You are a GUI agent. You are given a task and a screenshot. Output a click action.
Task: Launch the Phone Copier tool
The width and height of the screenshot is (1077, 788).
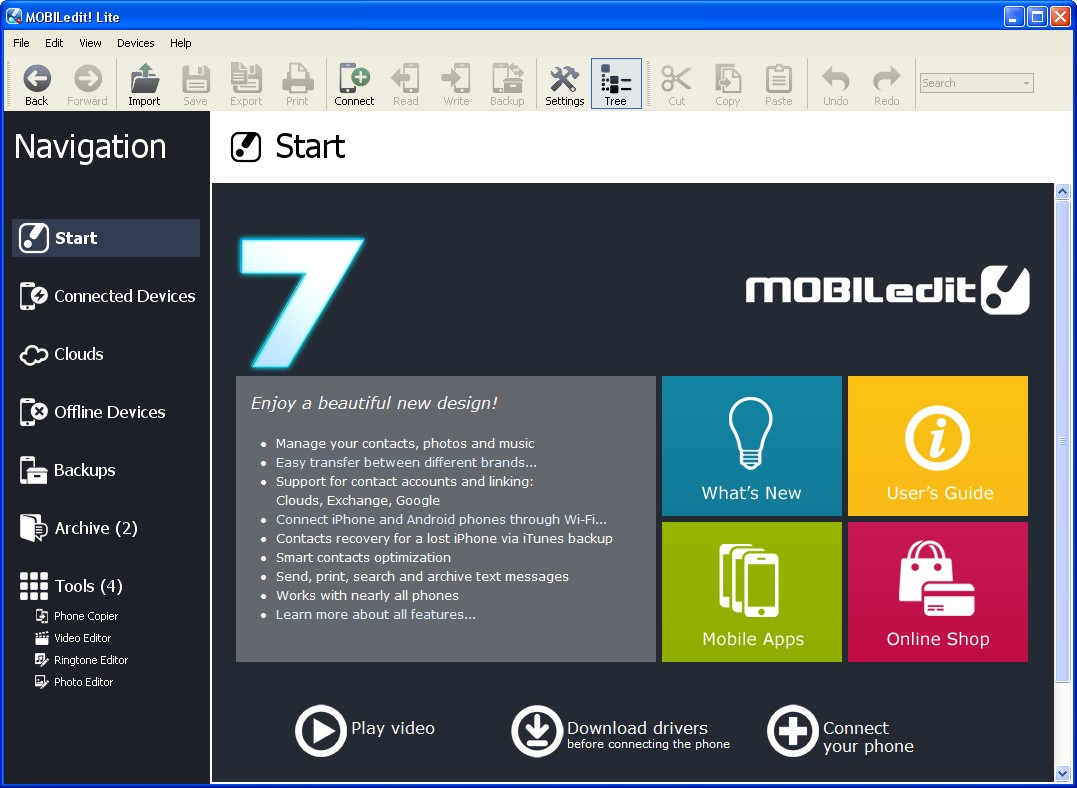77,616
